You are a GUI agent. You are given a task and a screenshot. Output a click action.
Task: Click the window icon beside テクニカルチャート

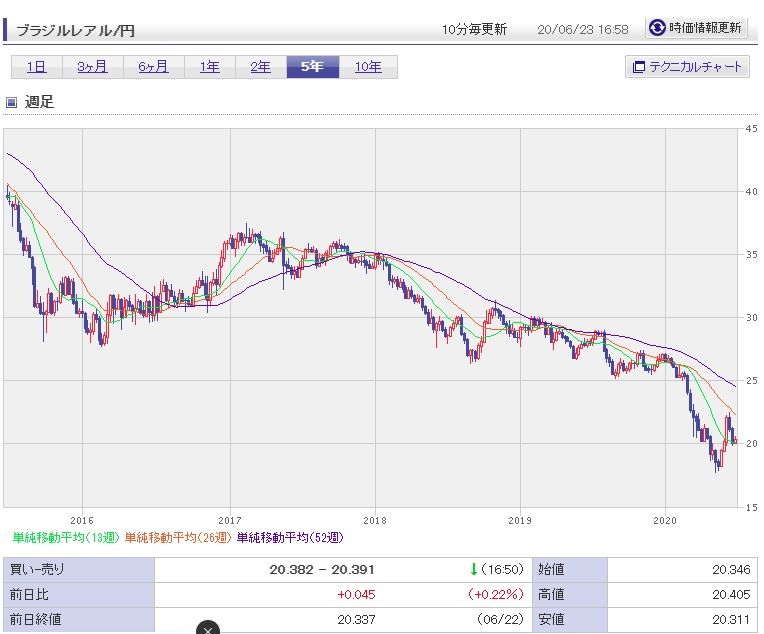pos(638,67)
